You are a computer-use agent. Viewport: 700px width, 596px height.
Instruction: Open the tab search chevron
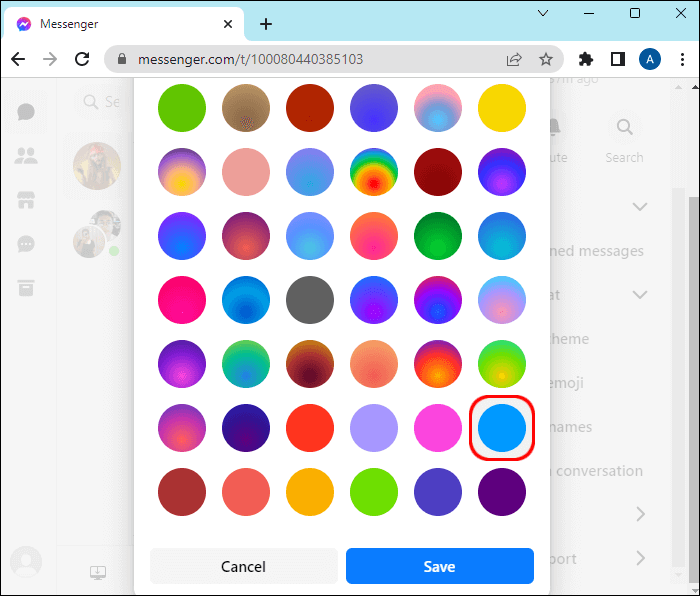(543, 13)
